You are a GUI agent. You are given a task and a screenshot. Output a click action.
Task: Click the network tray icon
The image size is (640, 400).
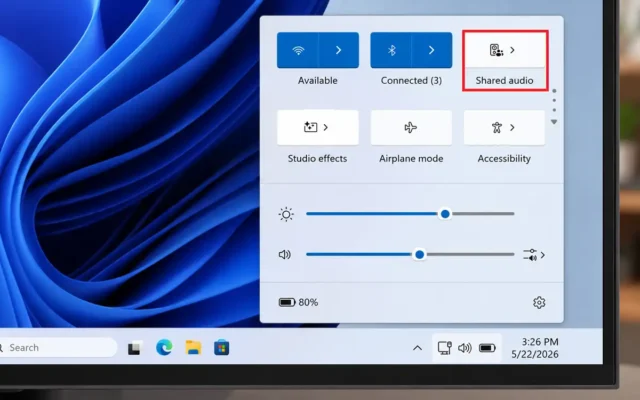coord(444,348)
